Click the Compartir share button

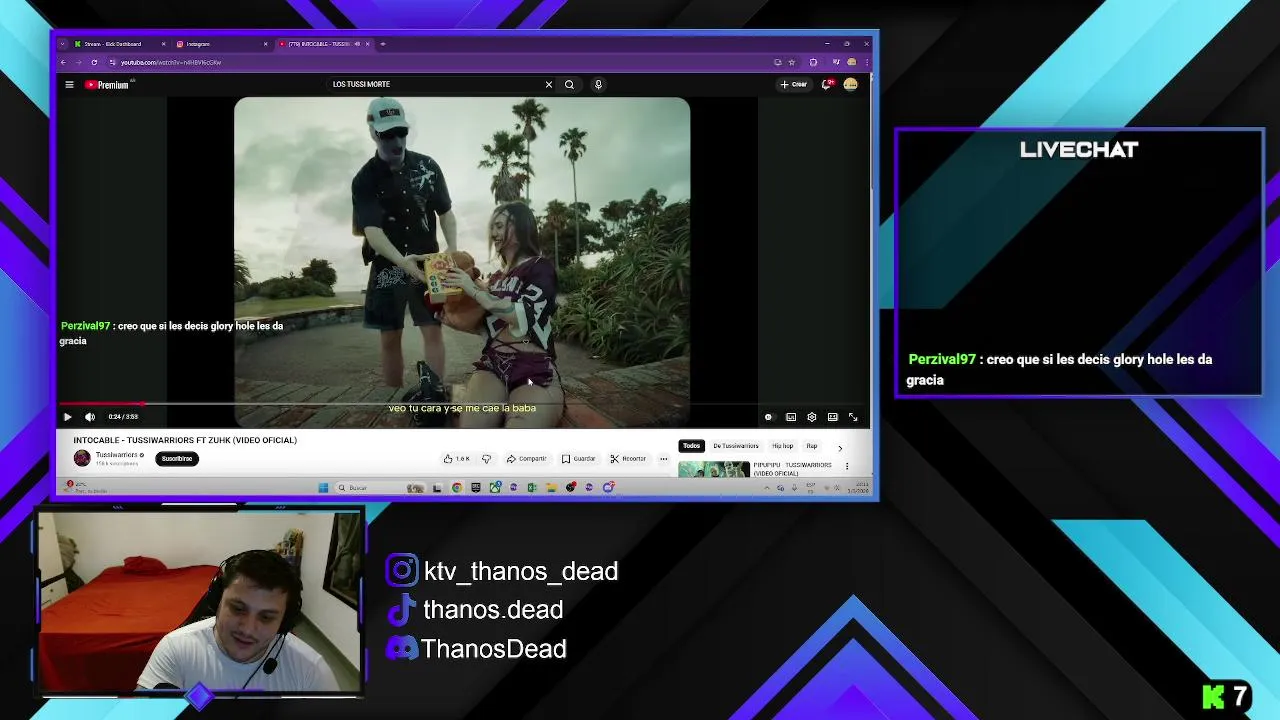pos(526,459)
